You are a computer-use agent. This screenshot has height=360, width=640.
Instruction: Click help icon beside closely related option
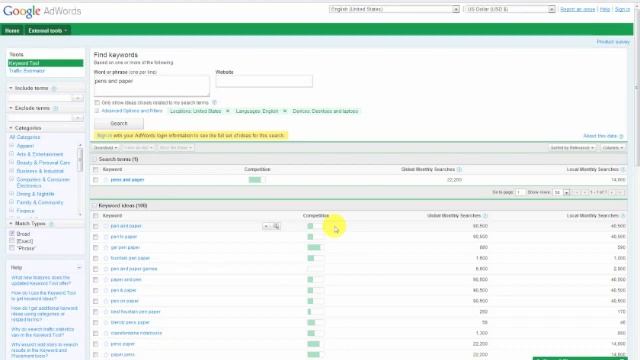214,103
